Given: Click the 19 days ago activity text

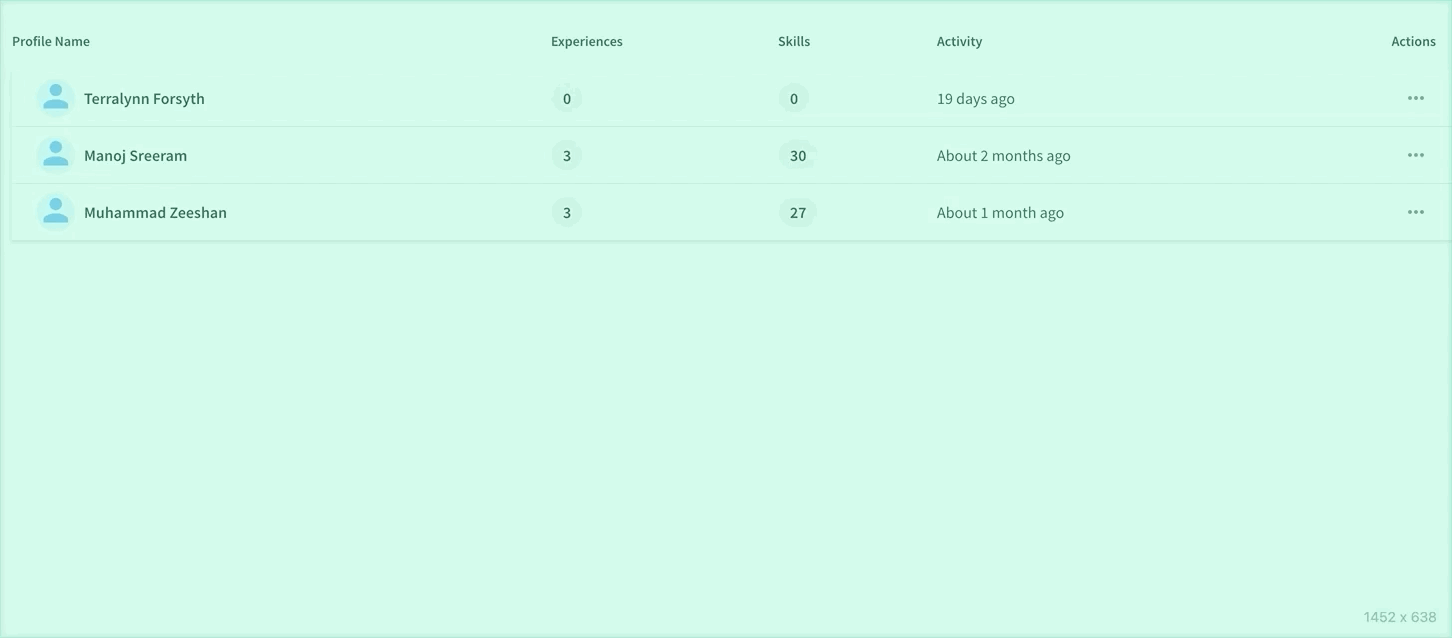Looking at the screenshot, I should 976,98.
